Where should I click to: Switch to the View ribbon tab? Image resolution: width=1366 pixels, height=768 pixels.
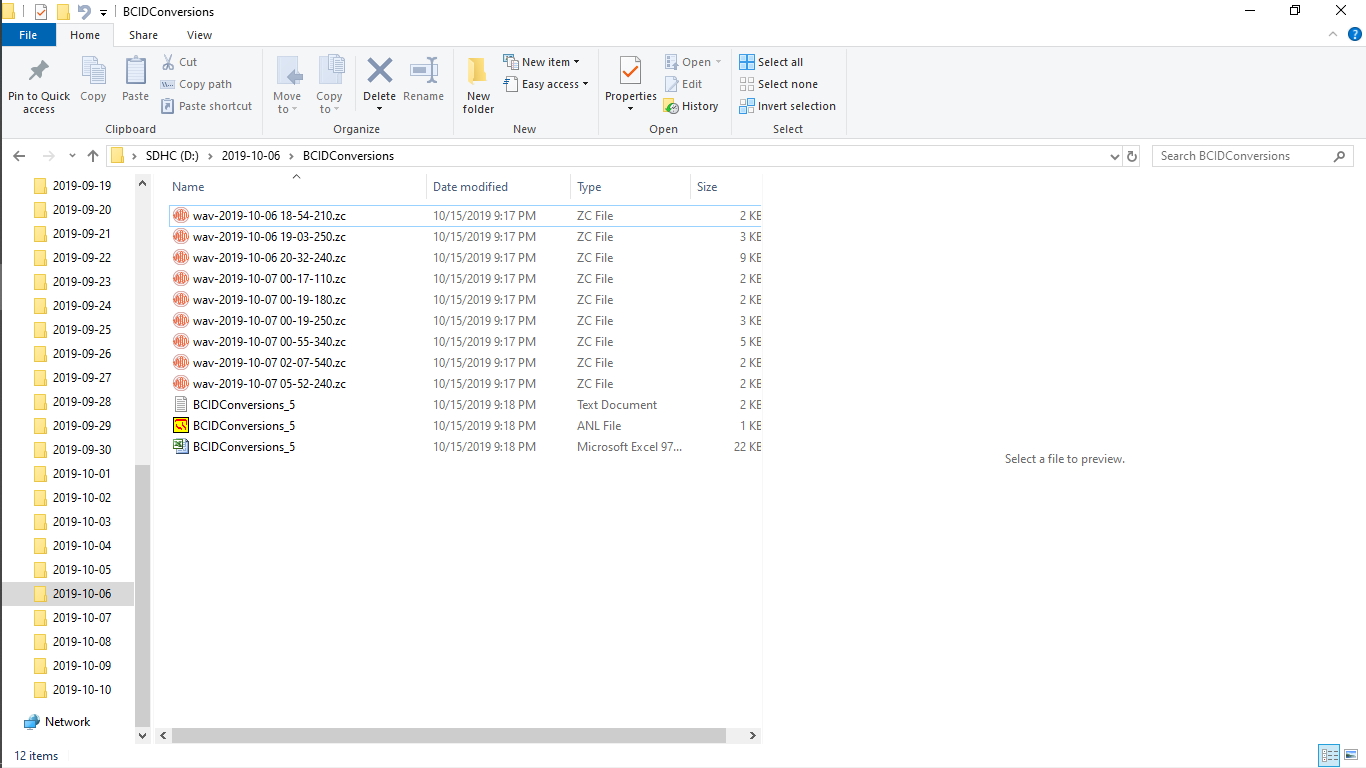pos(199,34)
